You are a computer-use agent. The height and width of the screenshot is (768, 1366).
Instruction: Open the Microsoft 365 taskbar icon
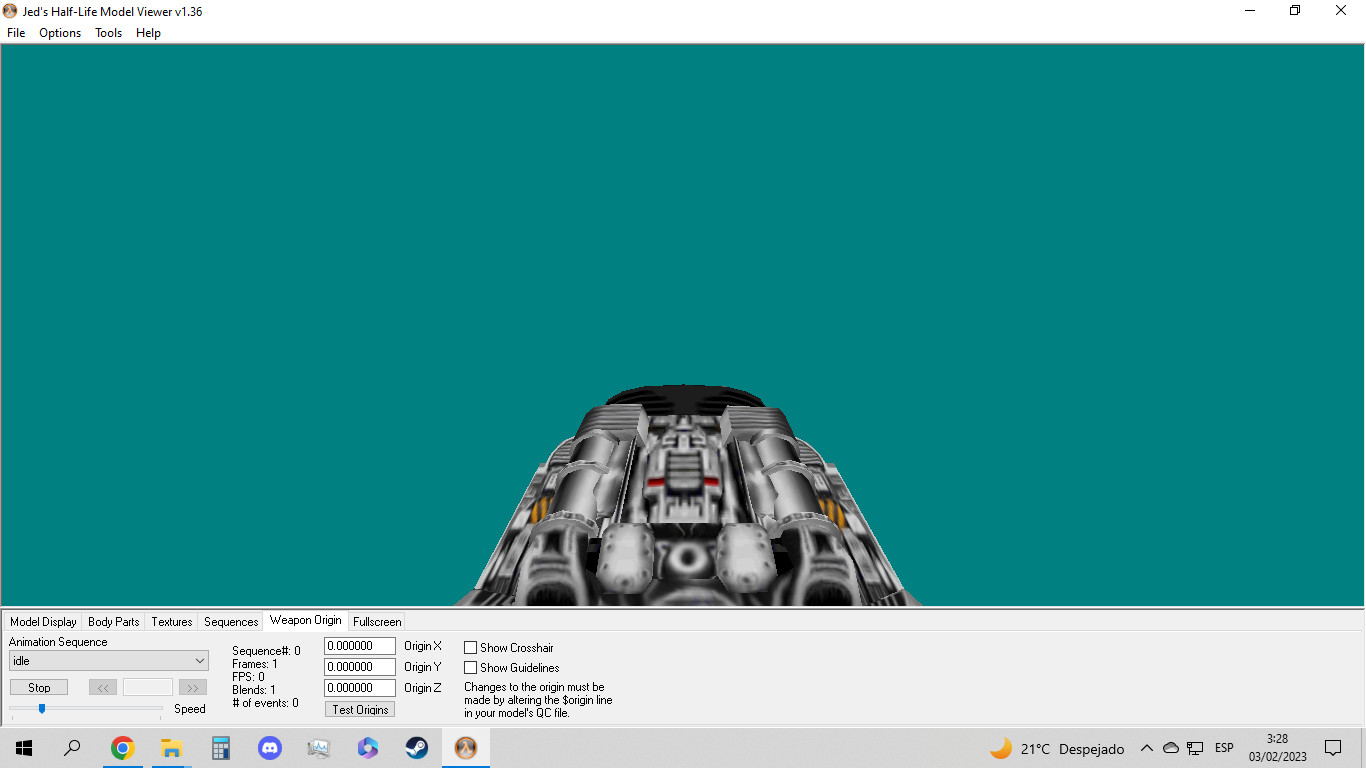[368, 748]
